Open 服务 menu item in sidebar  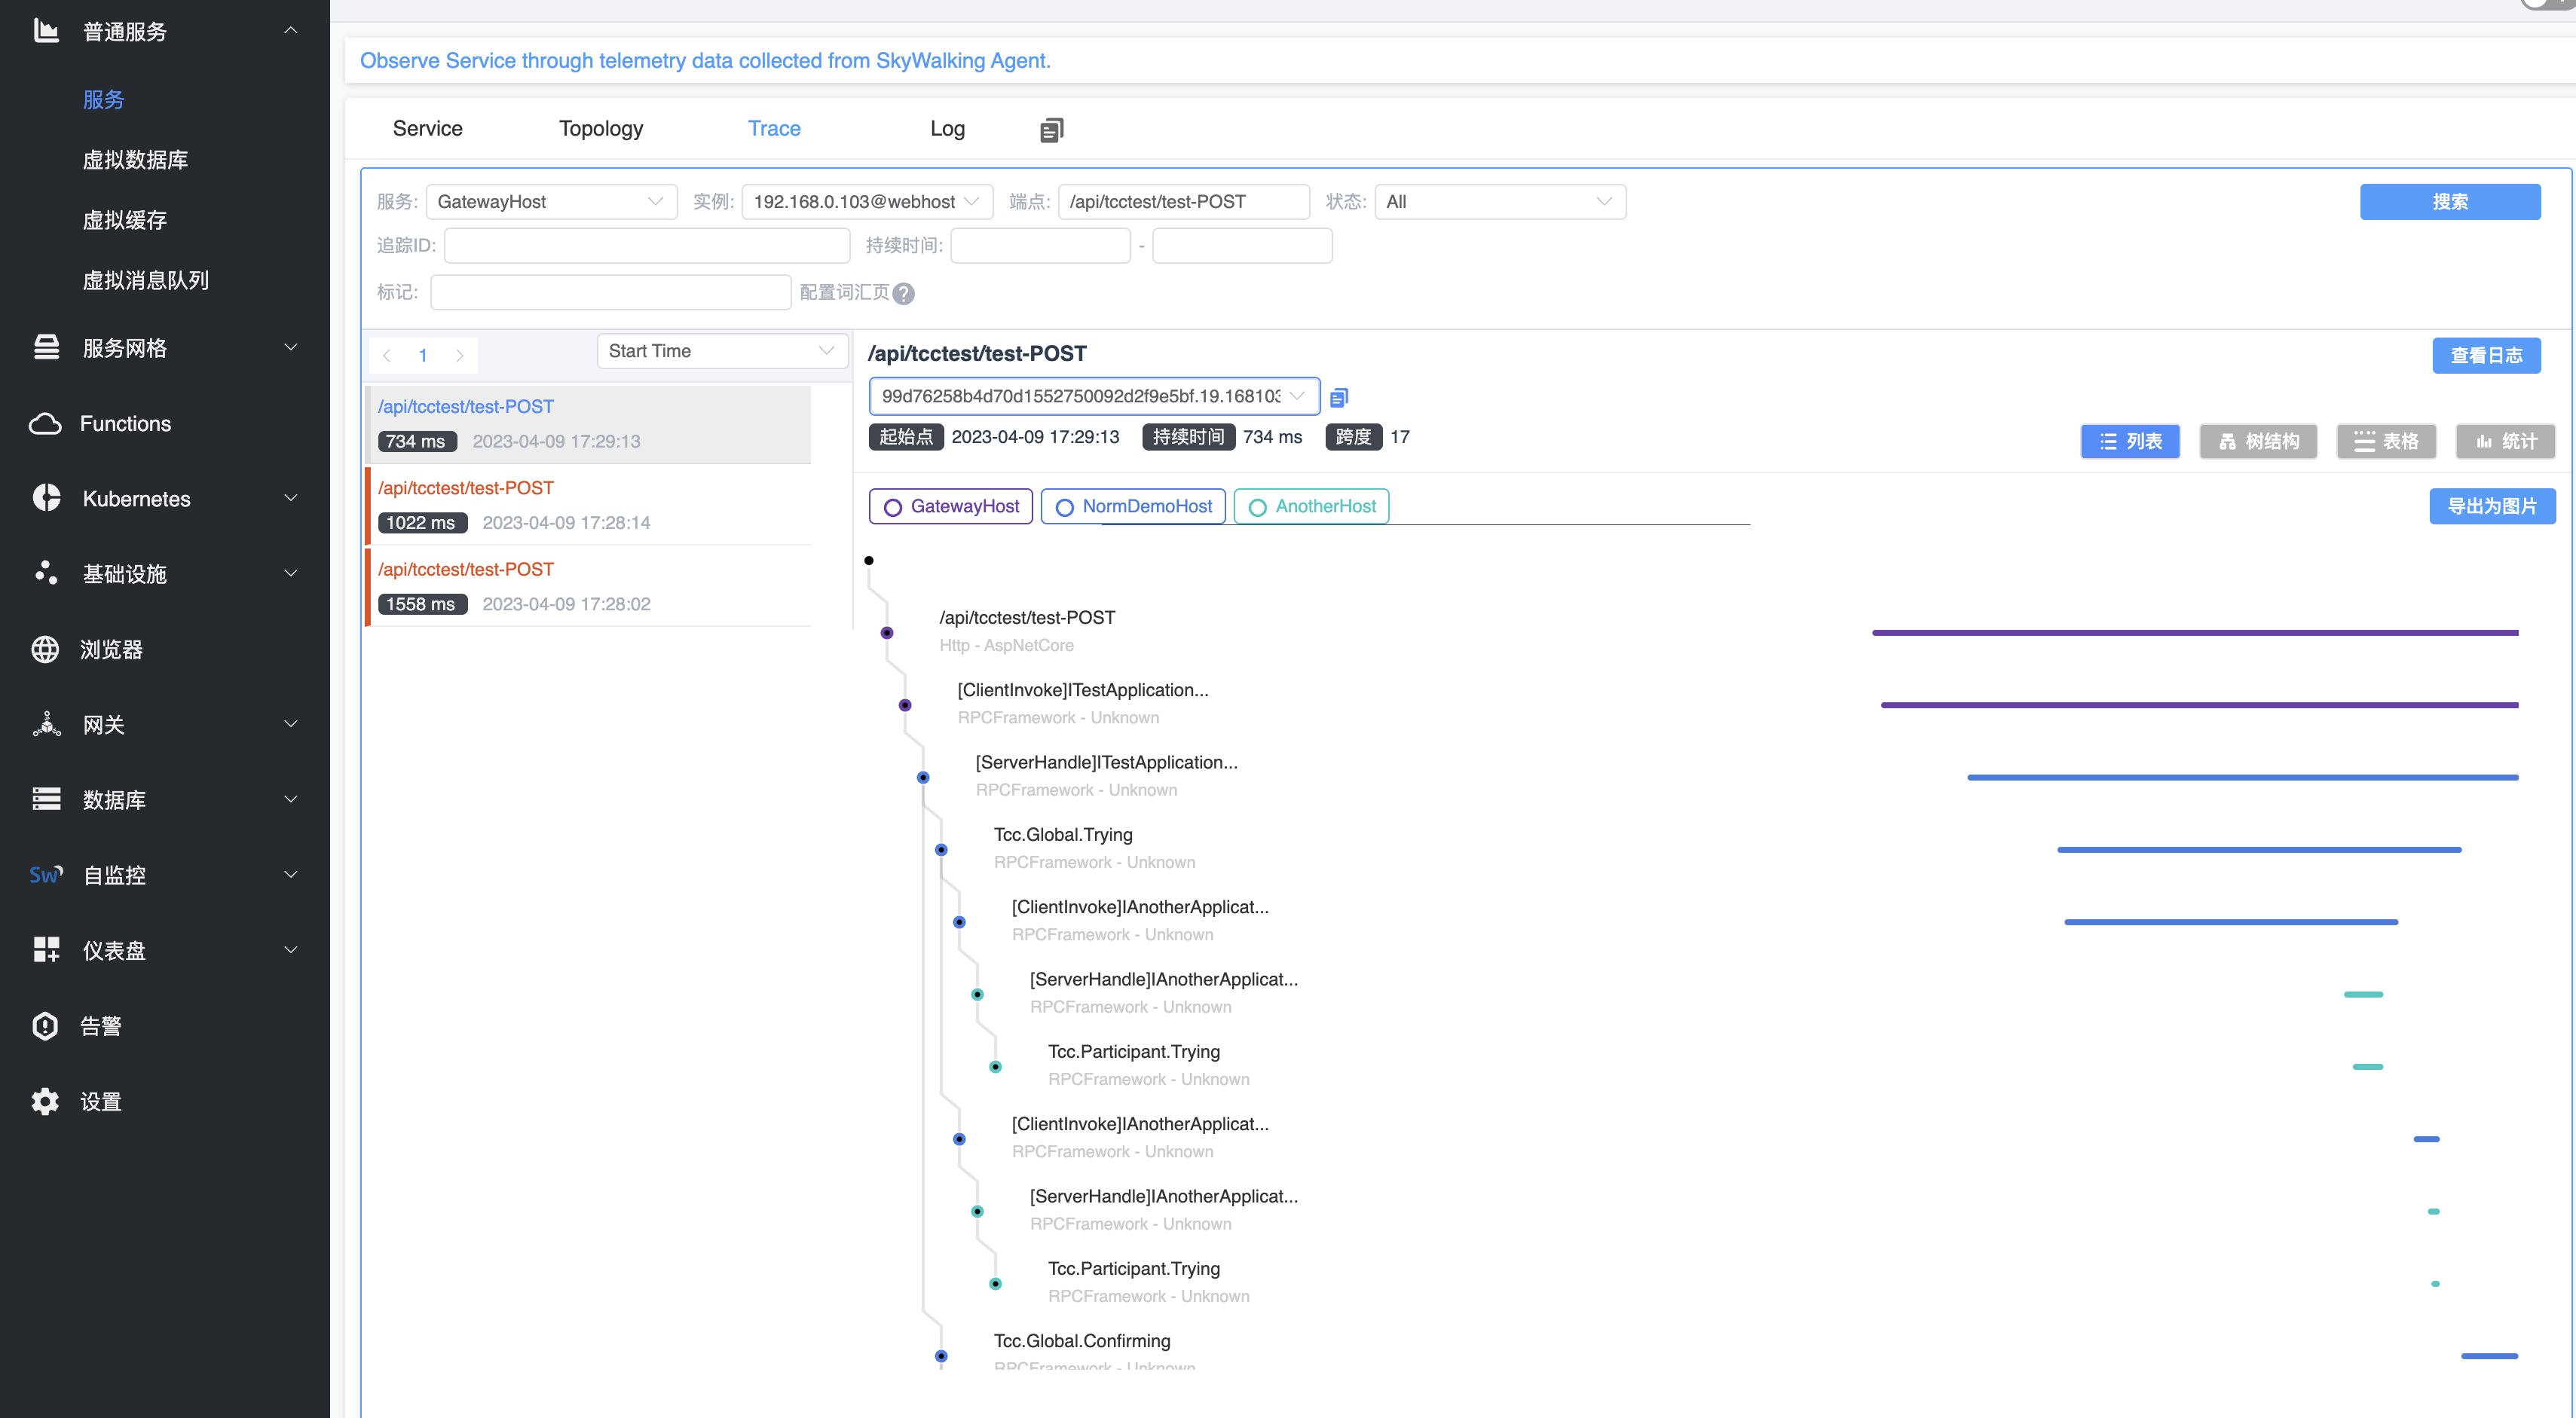point(104,100)
